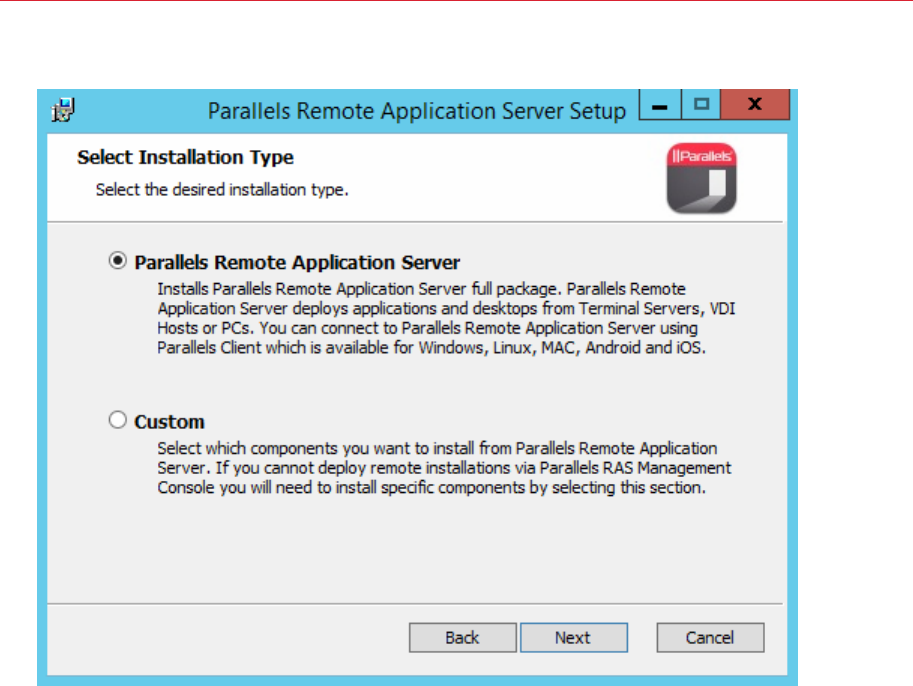The width and height of the screenshot is (913, 686).
Task: Click the bold Custom option label
Action: (x=169, y=422)
